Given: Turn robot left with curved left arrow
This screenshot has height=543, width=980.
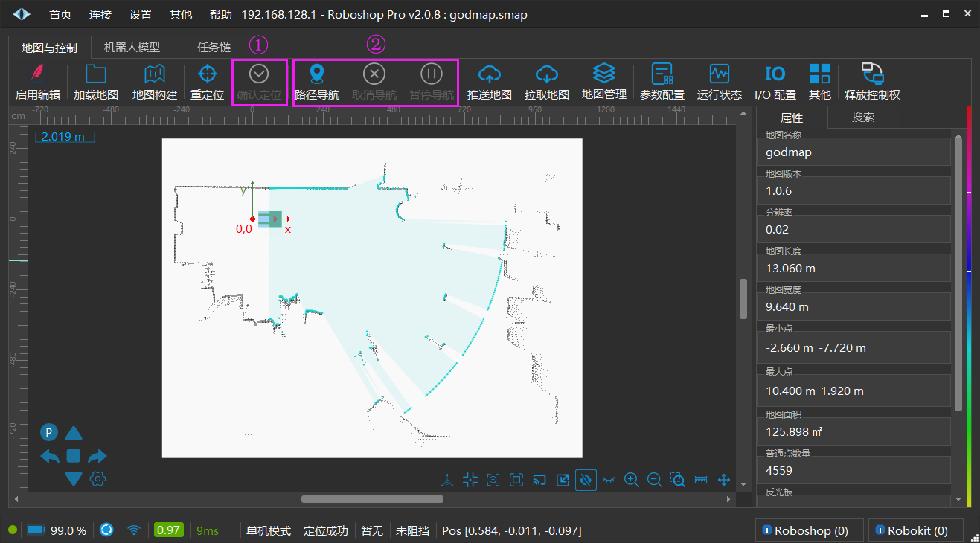Looking at the screenshot, I should [x=50, y=456].
